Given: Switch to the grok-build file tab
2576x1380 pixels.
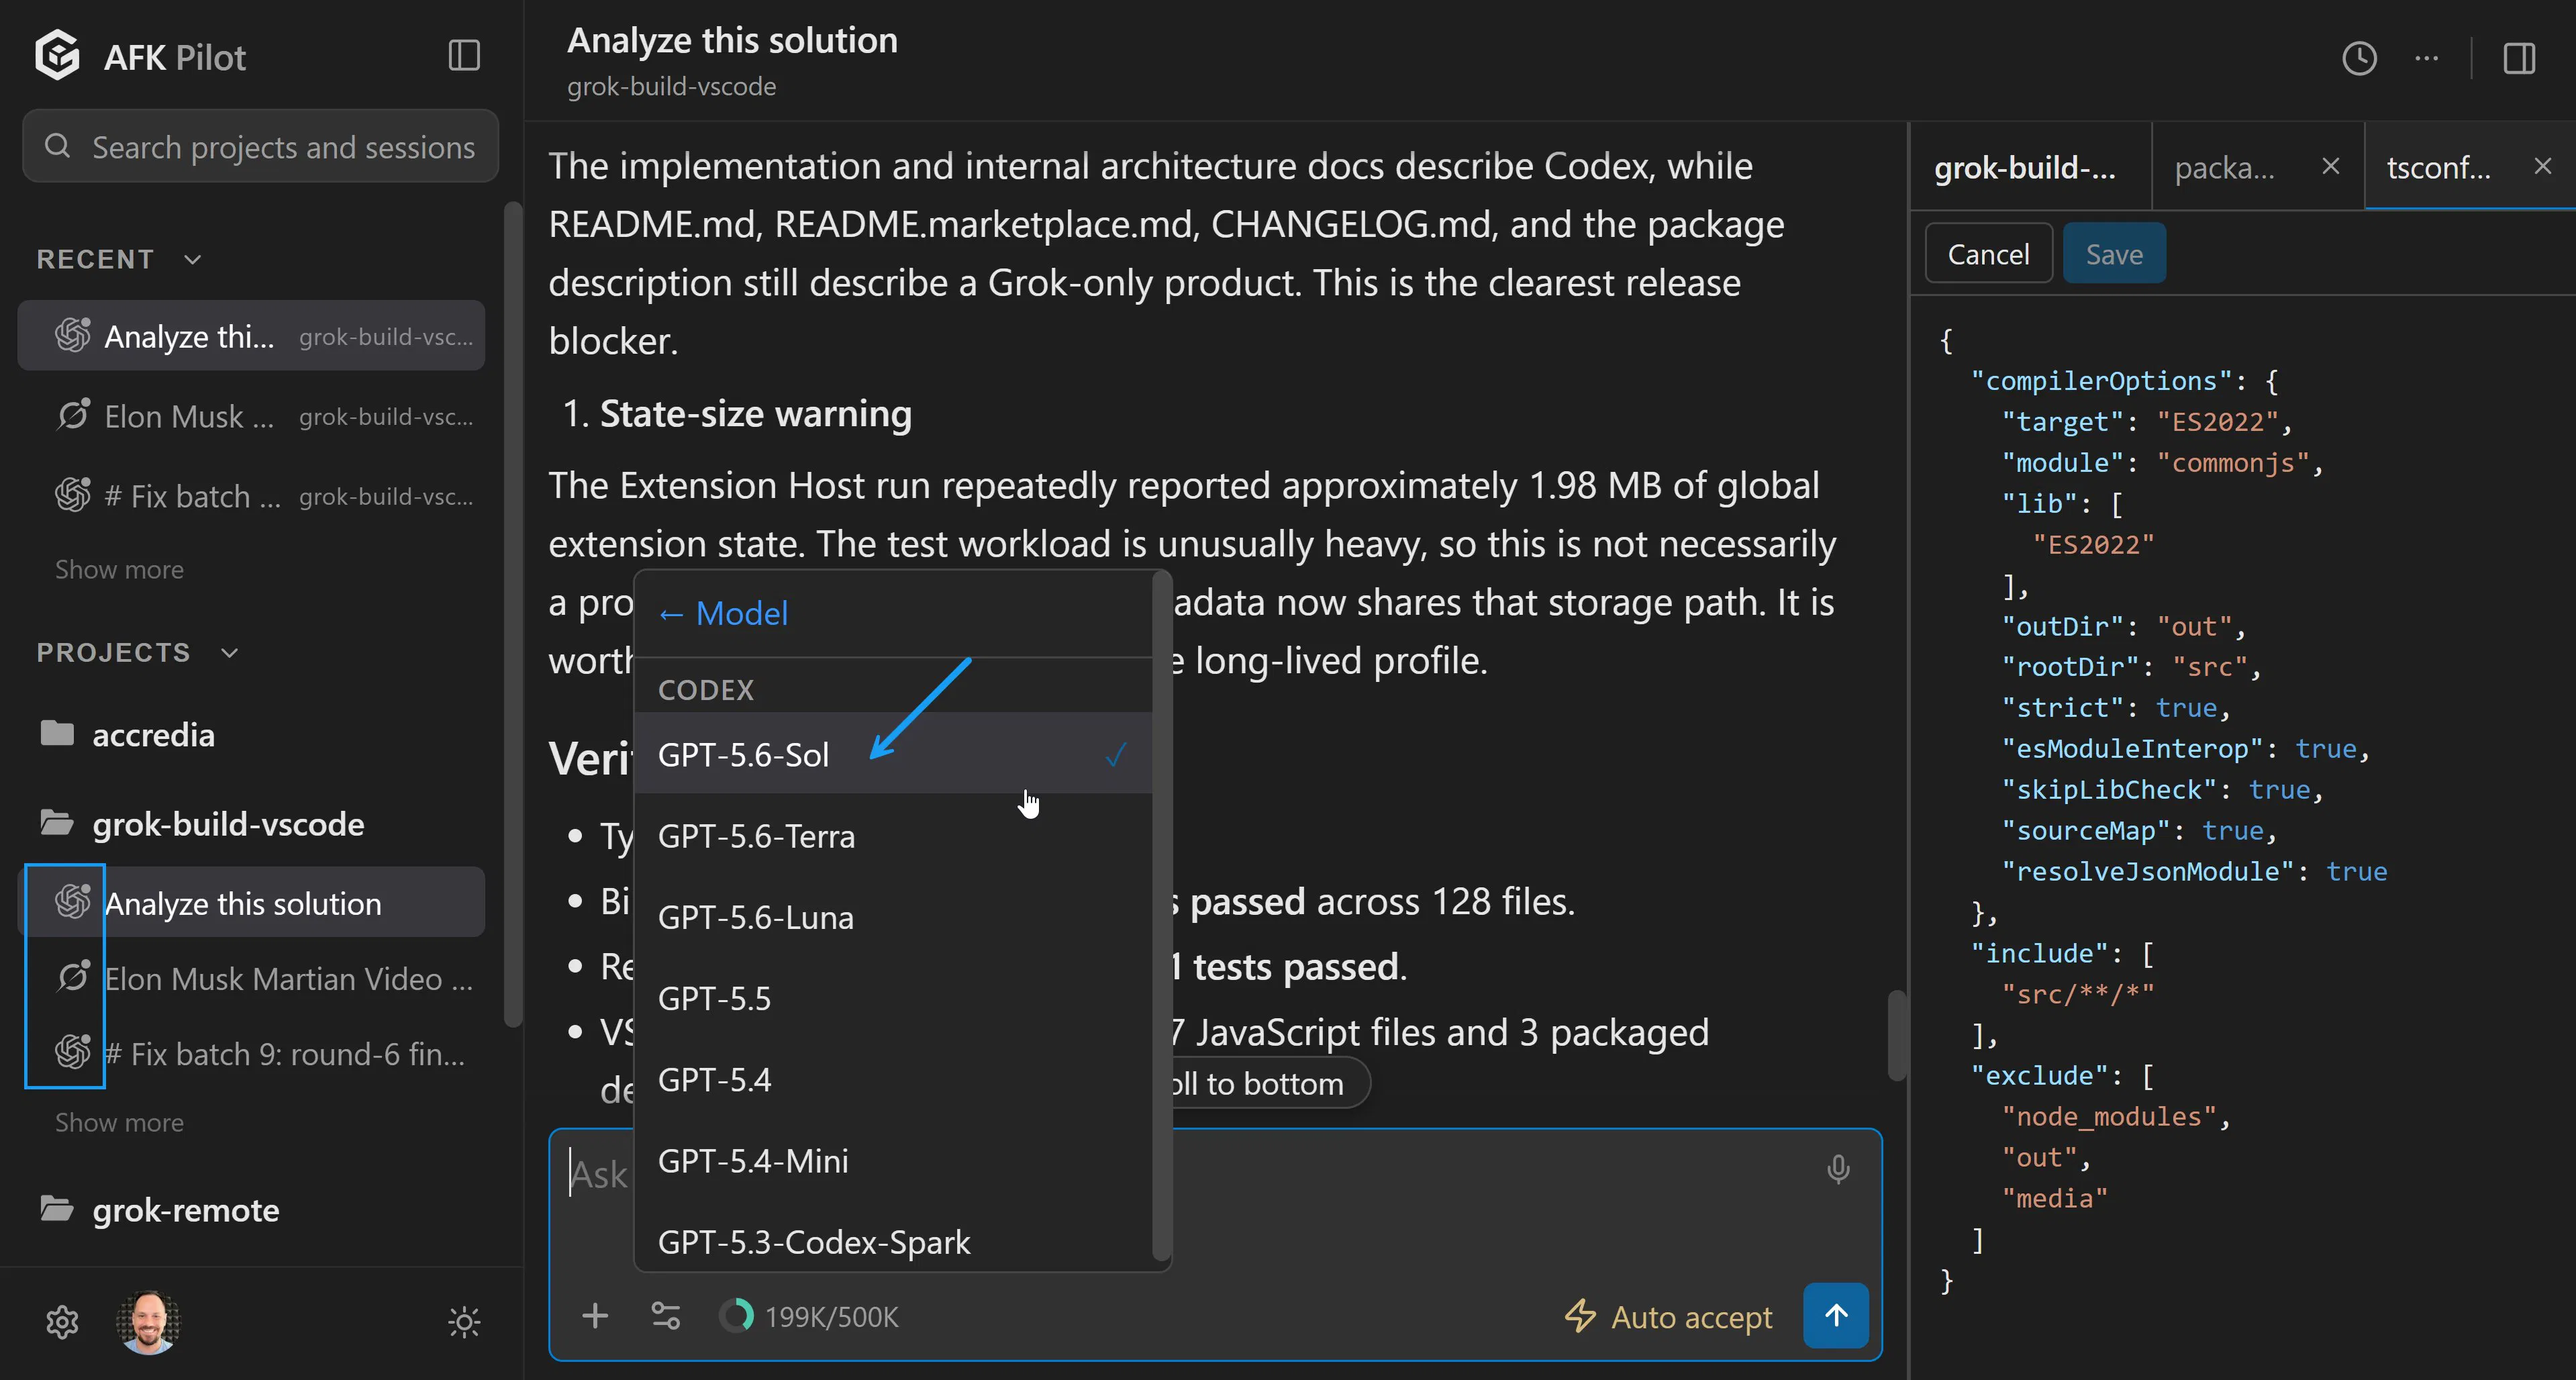Looking at the screenshot, I should point(2030,167).
